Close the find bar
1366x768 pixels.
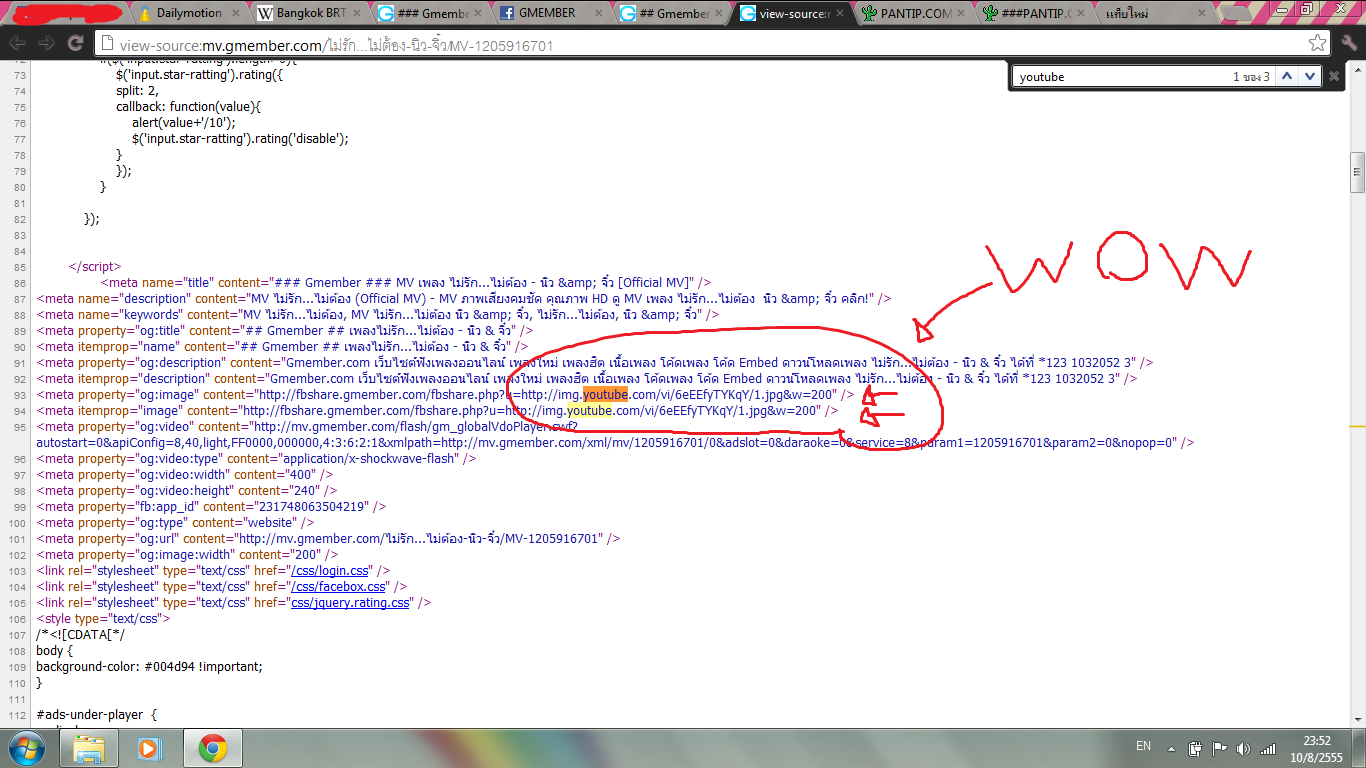(1334, 76)
